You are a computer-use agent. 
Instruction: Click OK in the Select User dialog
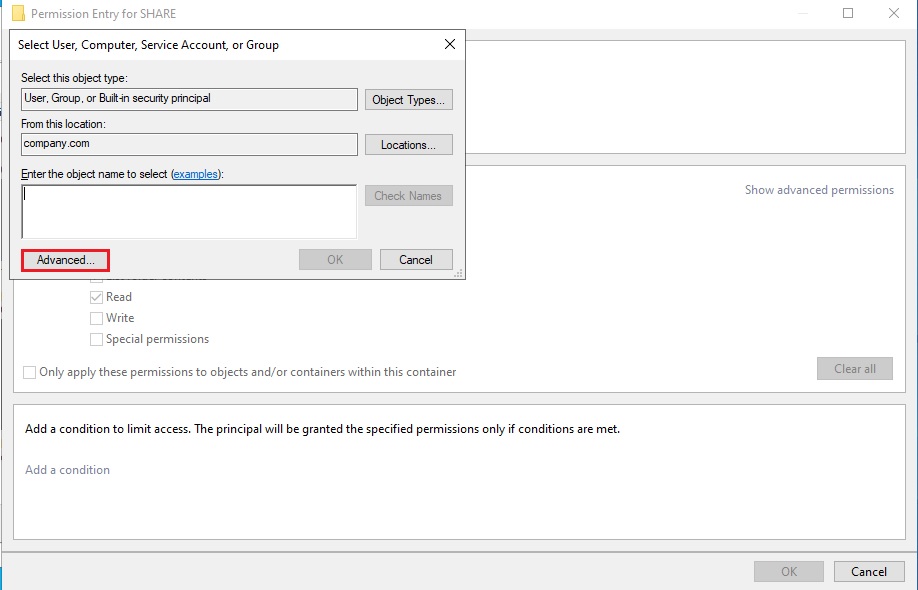[335, 260]
